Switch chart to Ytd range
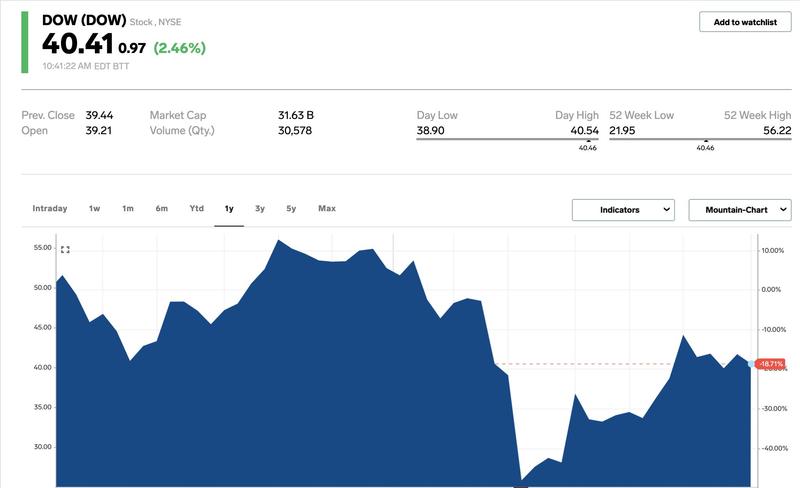Screen dimensions: 800x488 [196, 208]
